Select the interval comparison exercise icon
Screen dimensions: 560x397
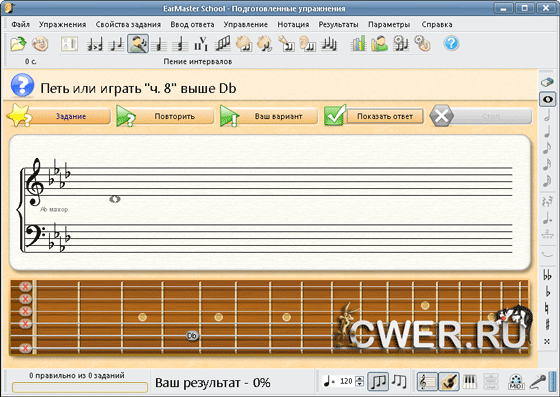(x=95, y=44)
